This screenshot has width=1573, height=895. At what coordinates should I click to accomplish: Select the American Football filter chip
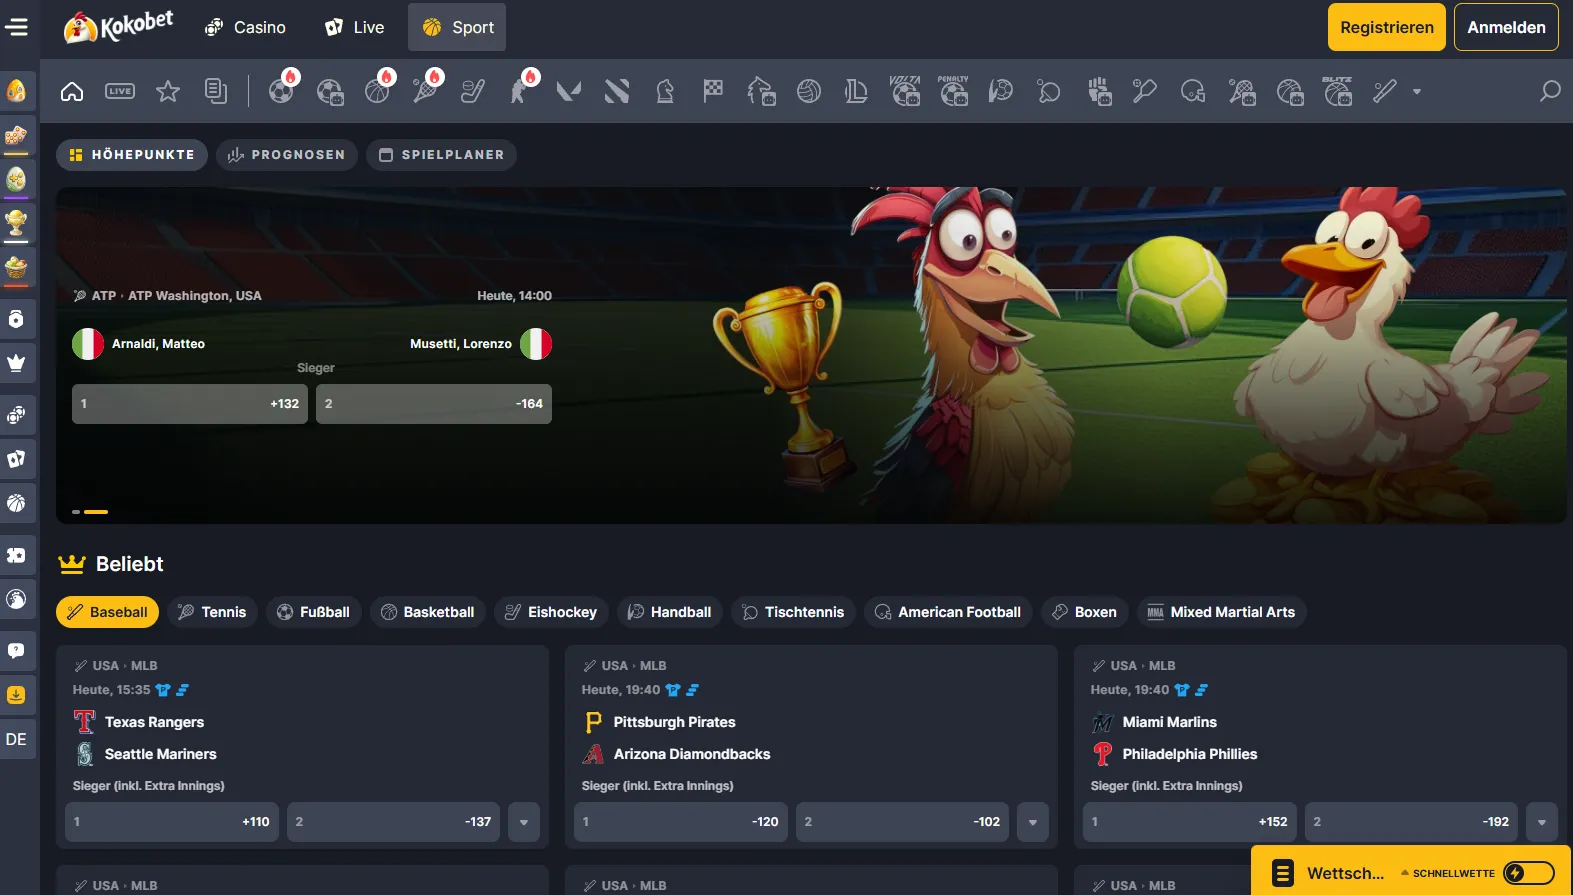948,612
